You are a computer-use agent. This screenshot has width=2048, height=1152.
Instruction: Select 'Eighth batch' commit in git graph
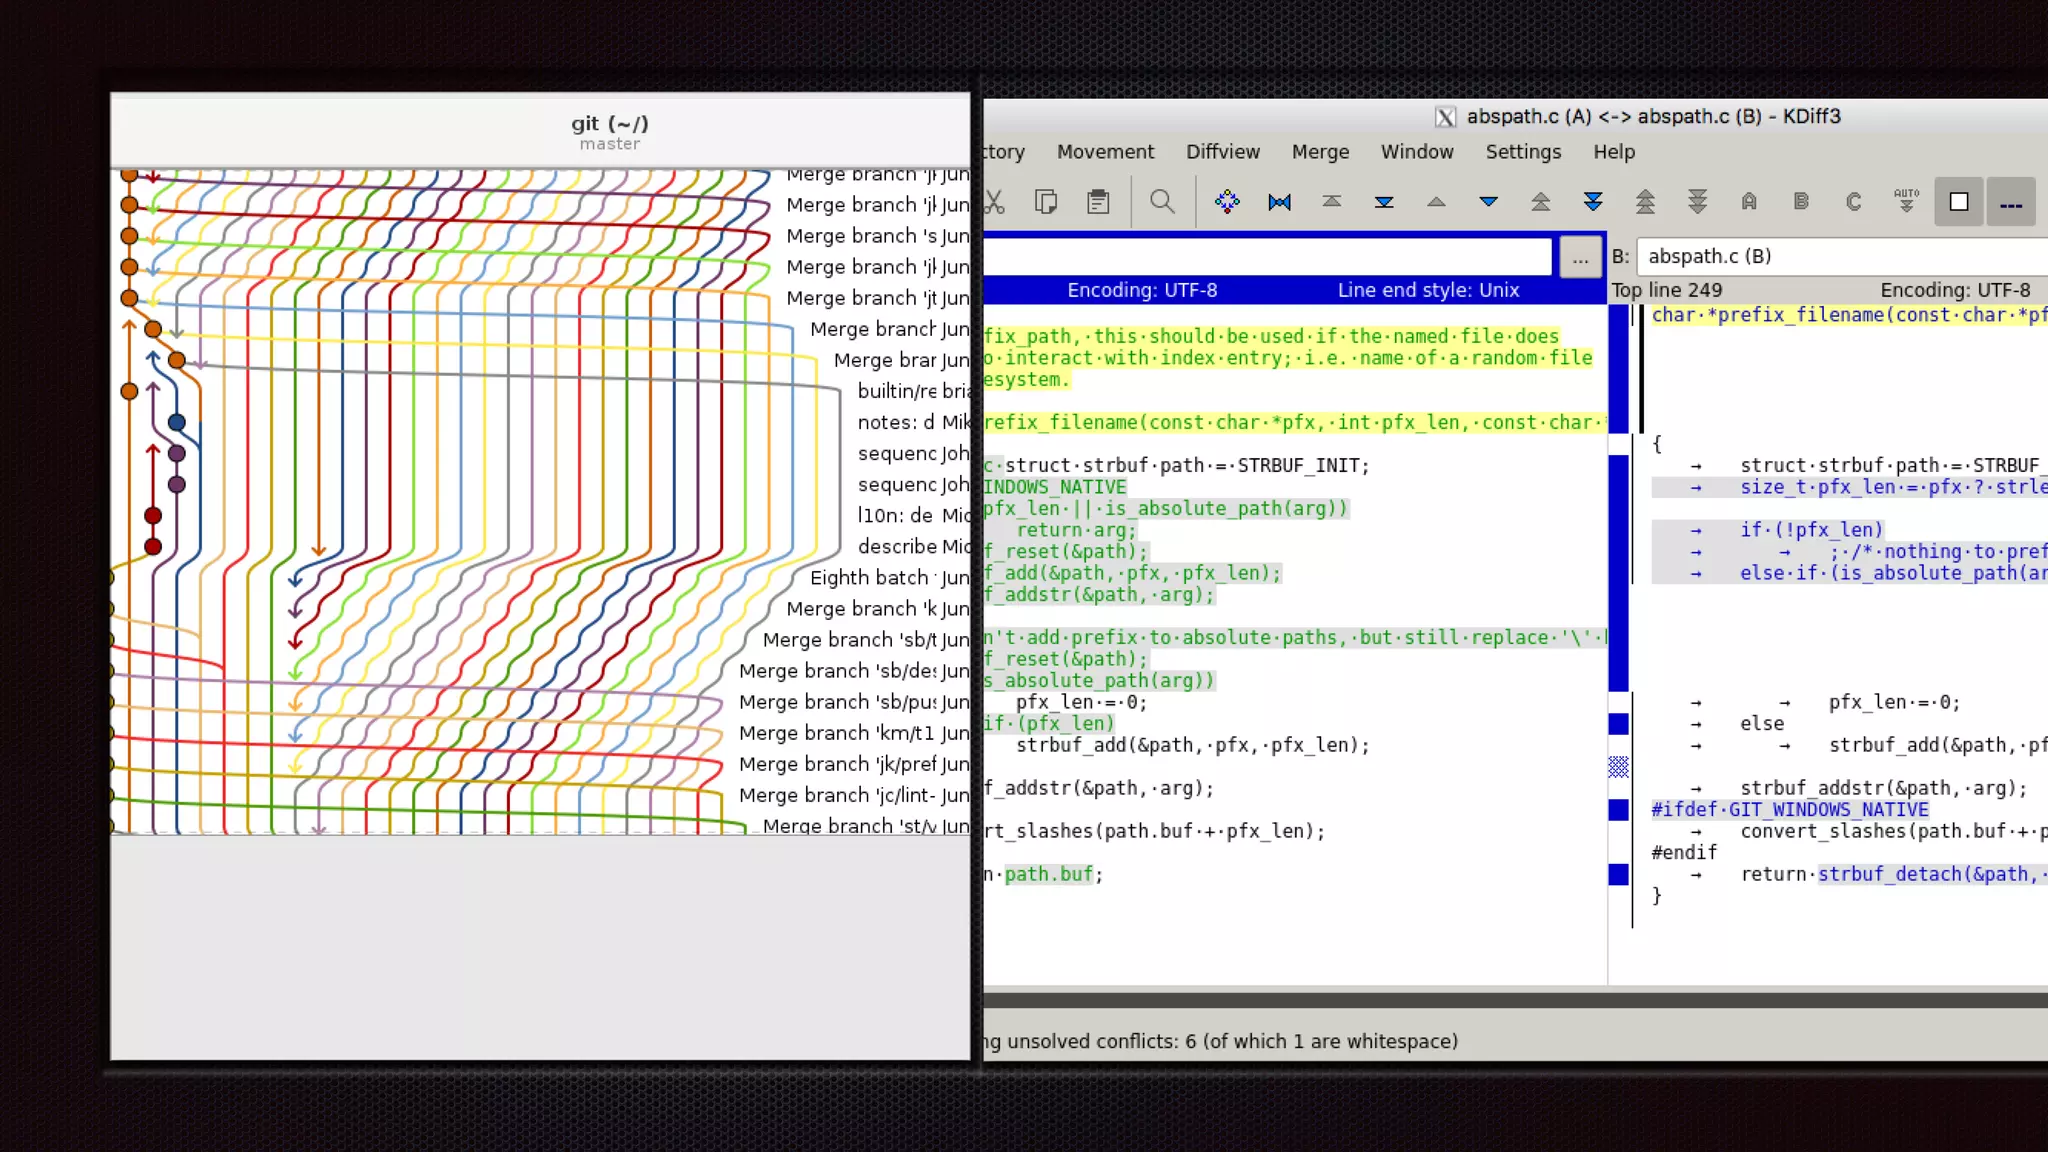[x=869, y=578]
